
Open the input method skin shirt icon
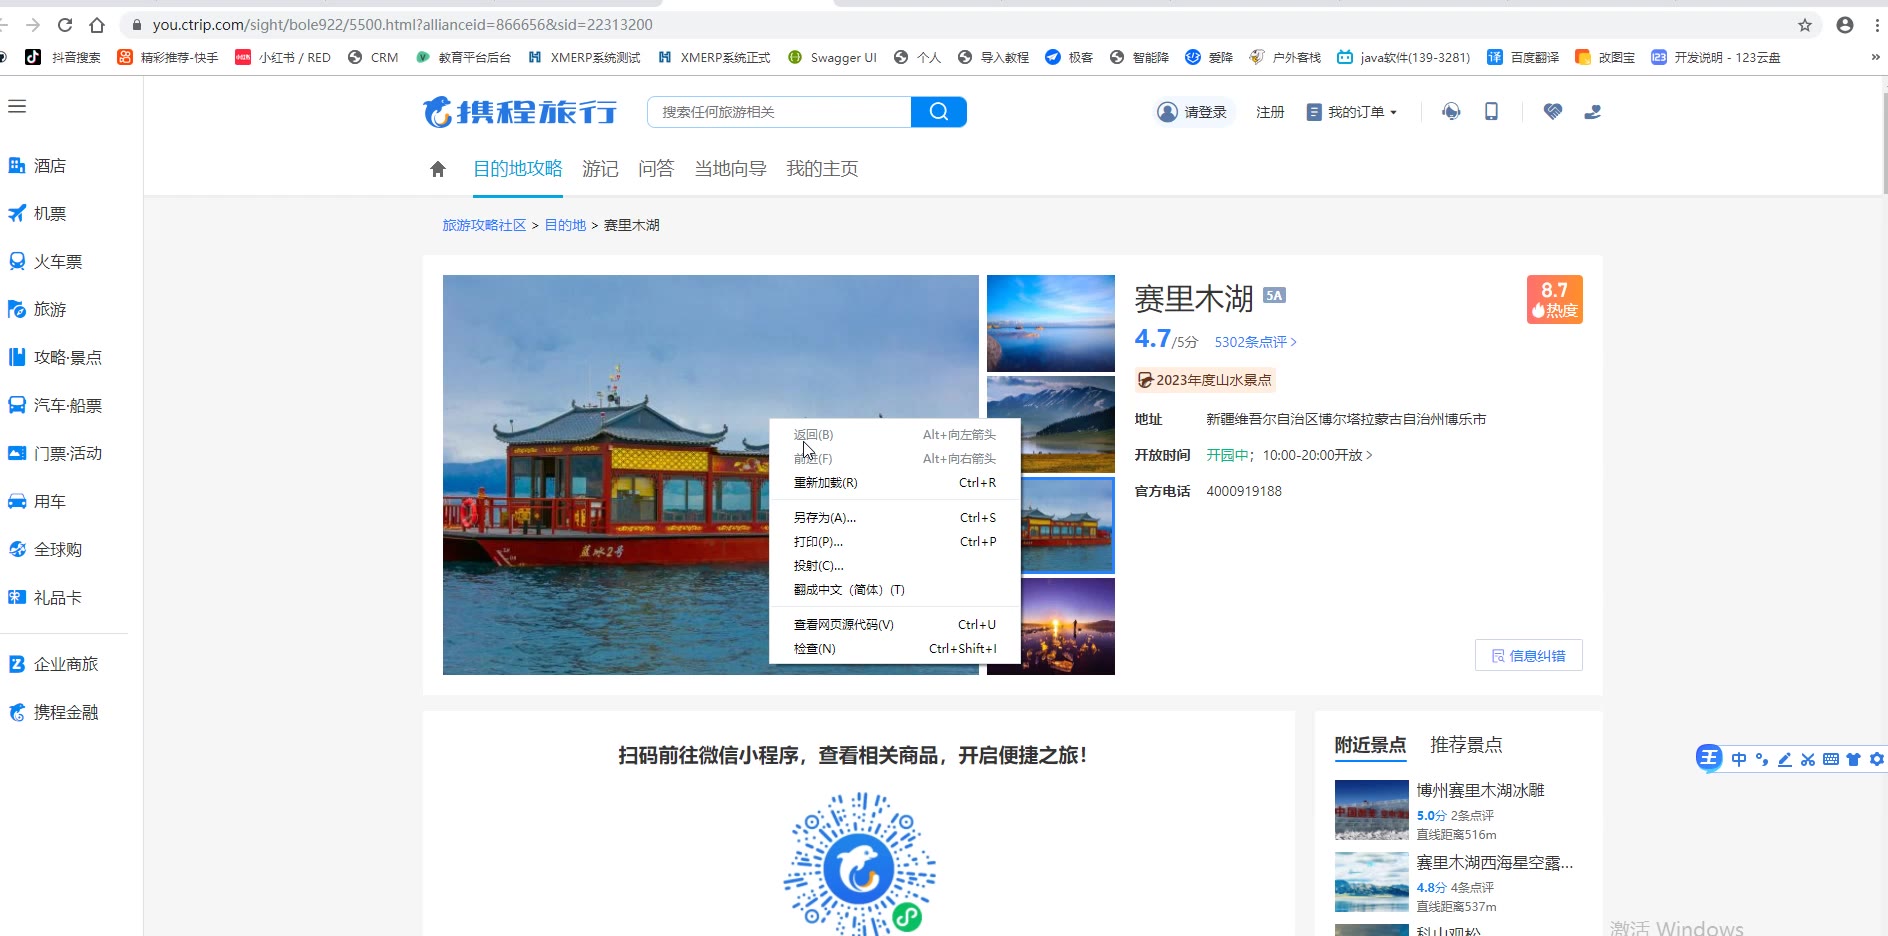(x=1854, y=759)
